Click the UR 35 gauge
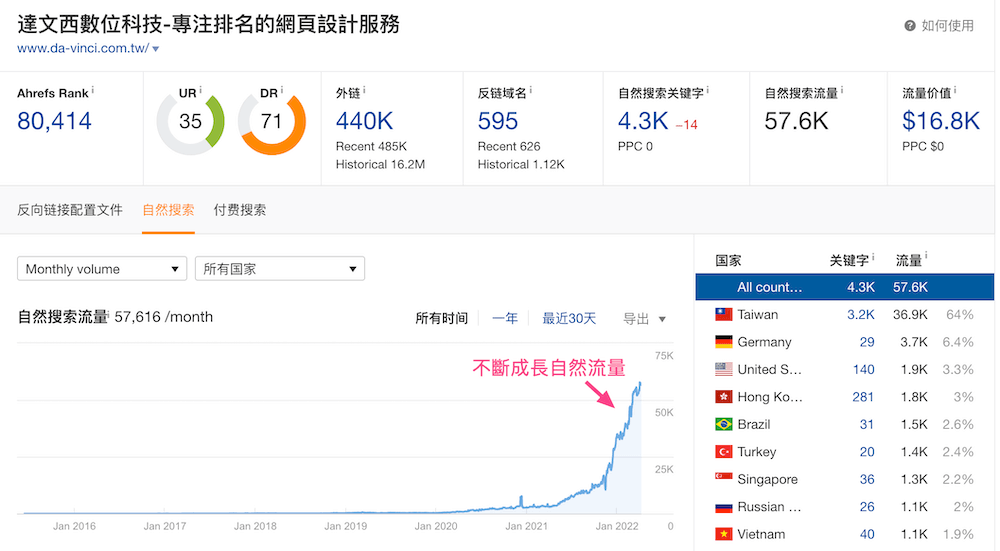Screen dimensions: 1000x551 [x=190, y=121]
